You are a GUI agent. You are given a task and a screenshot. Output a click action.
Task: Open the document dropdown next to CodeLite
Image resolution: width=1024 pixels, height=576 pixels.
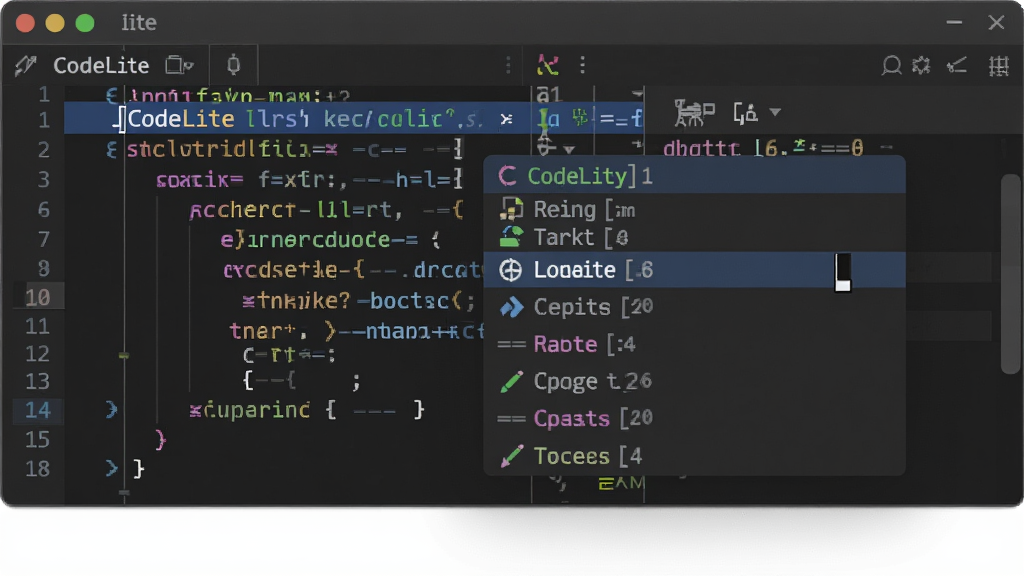tap(180, 65)
